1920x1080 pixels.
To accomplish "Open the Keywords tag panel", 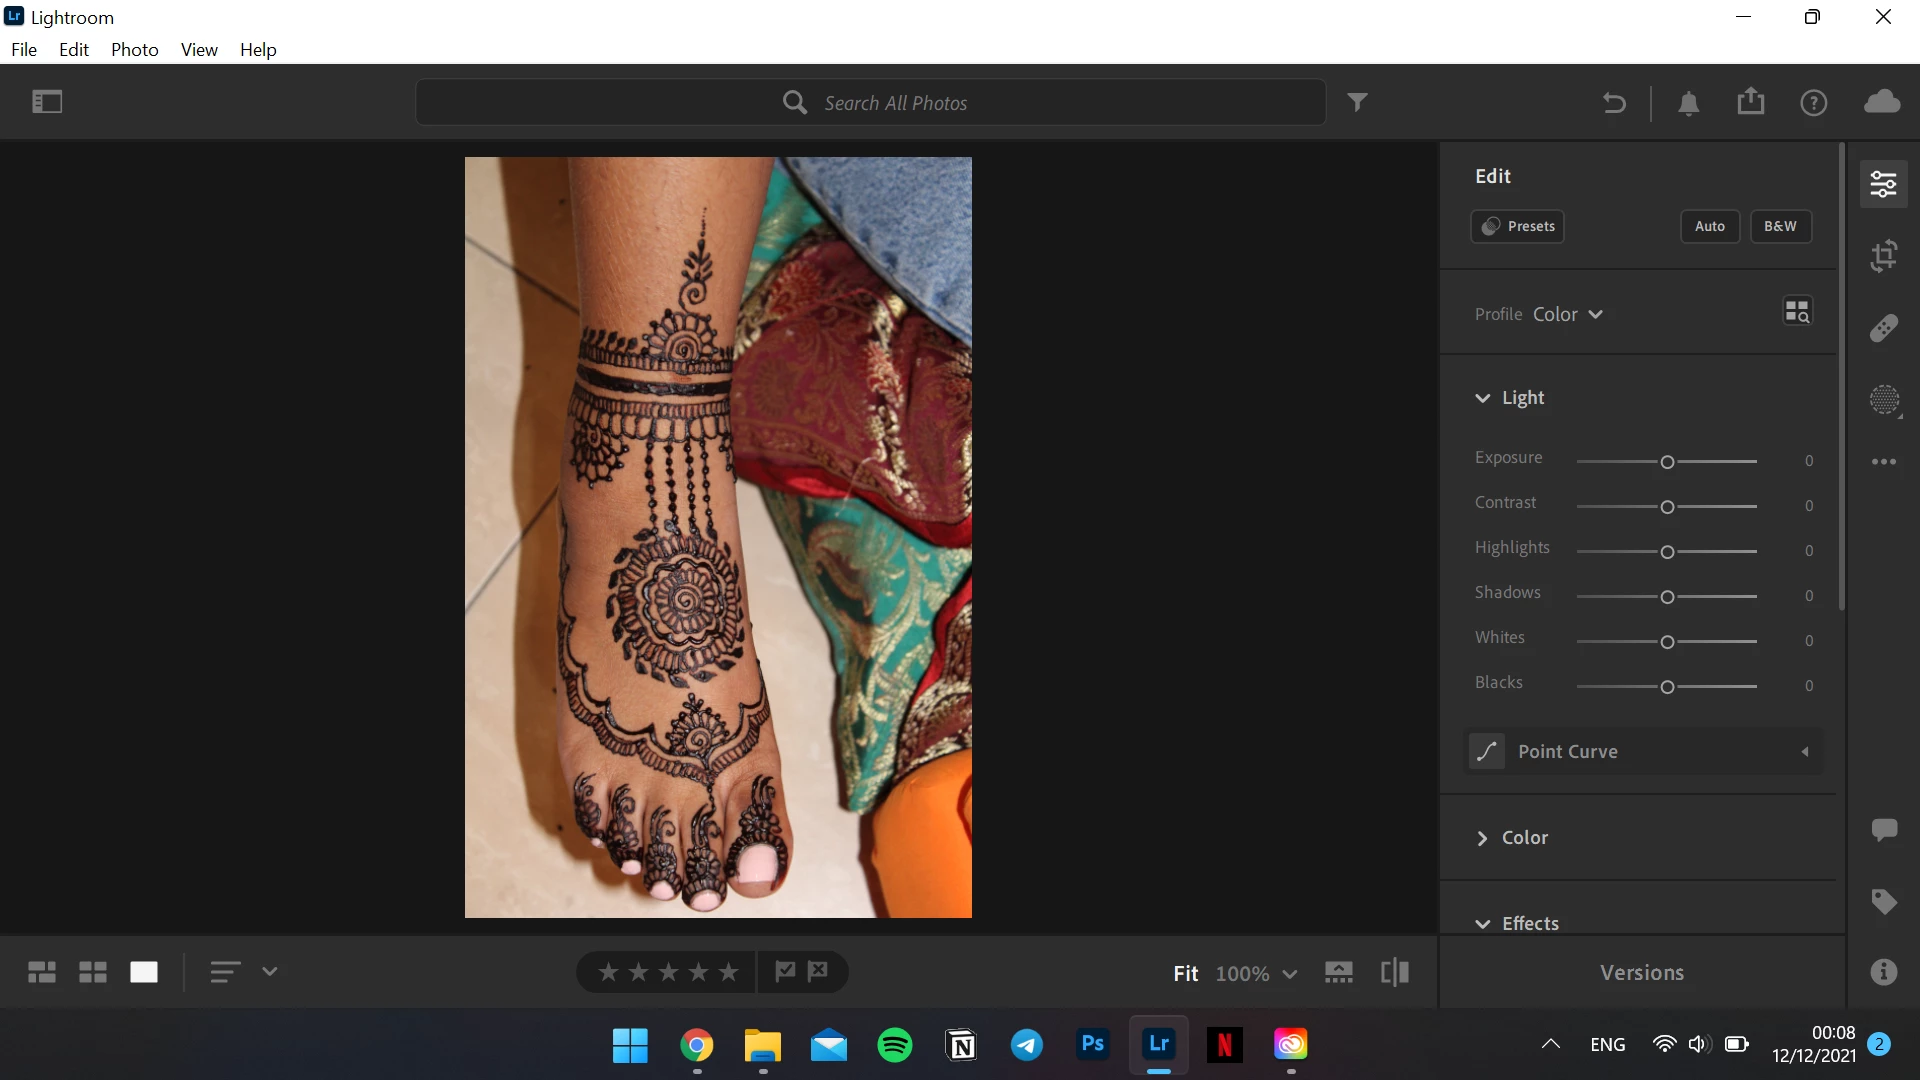I will coord(1884,901).
